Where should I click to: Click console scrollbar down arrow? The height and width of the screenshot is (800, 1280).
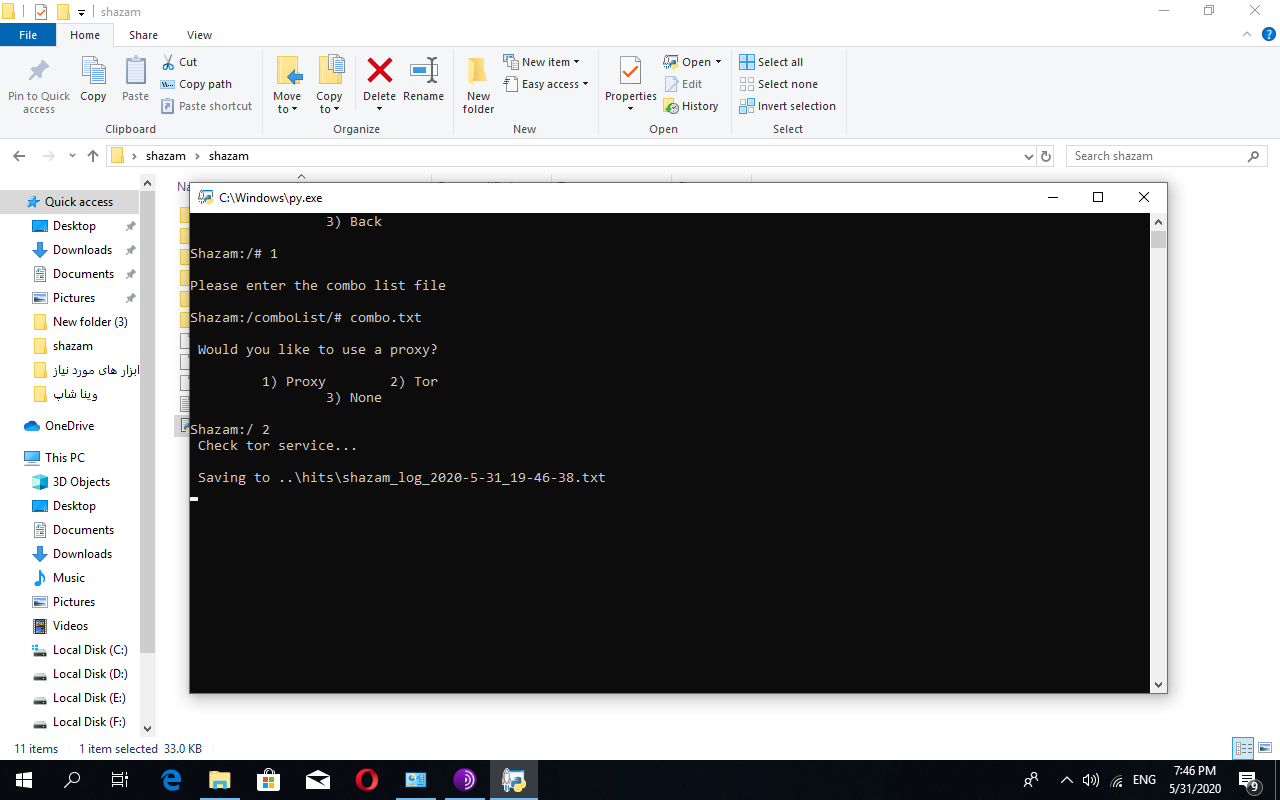coord(1158,685)
